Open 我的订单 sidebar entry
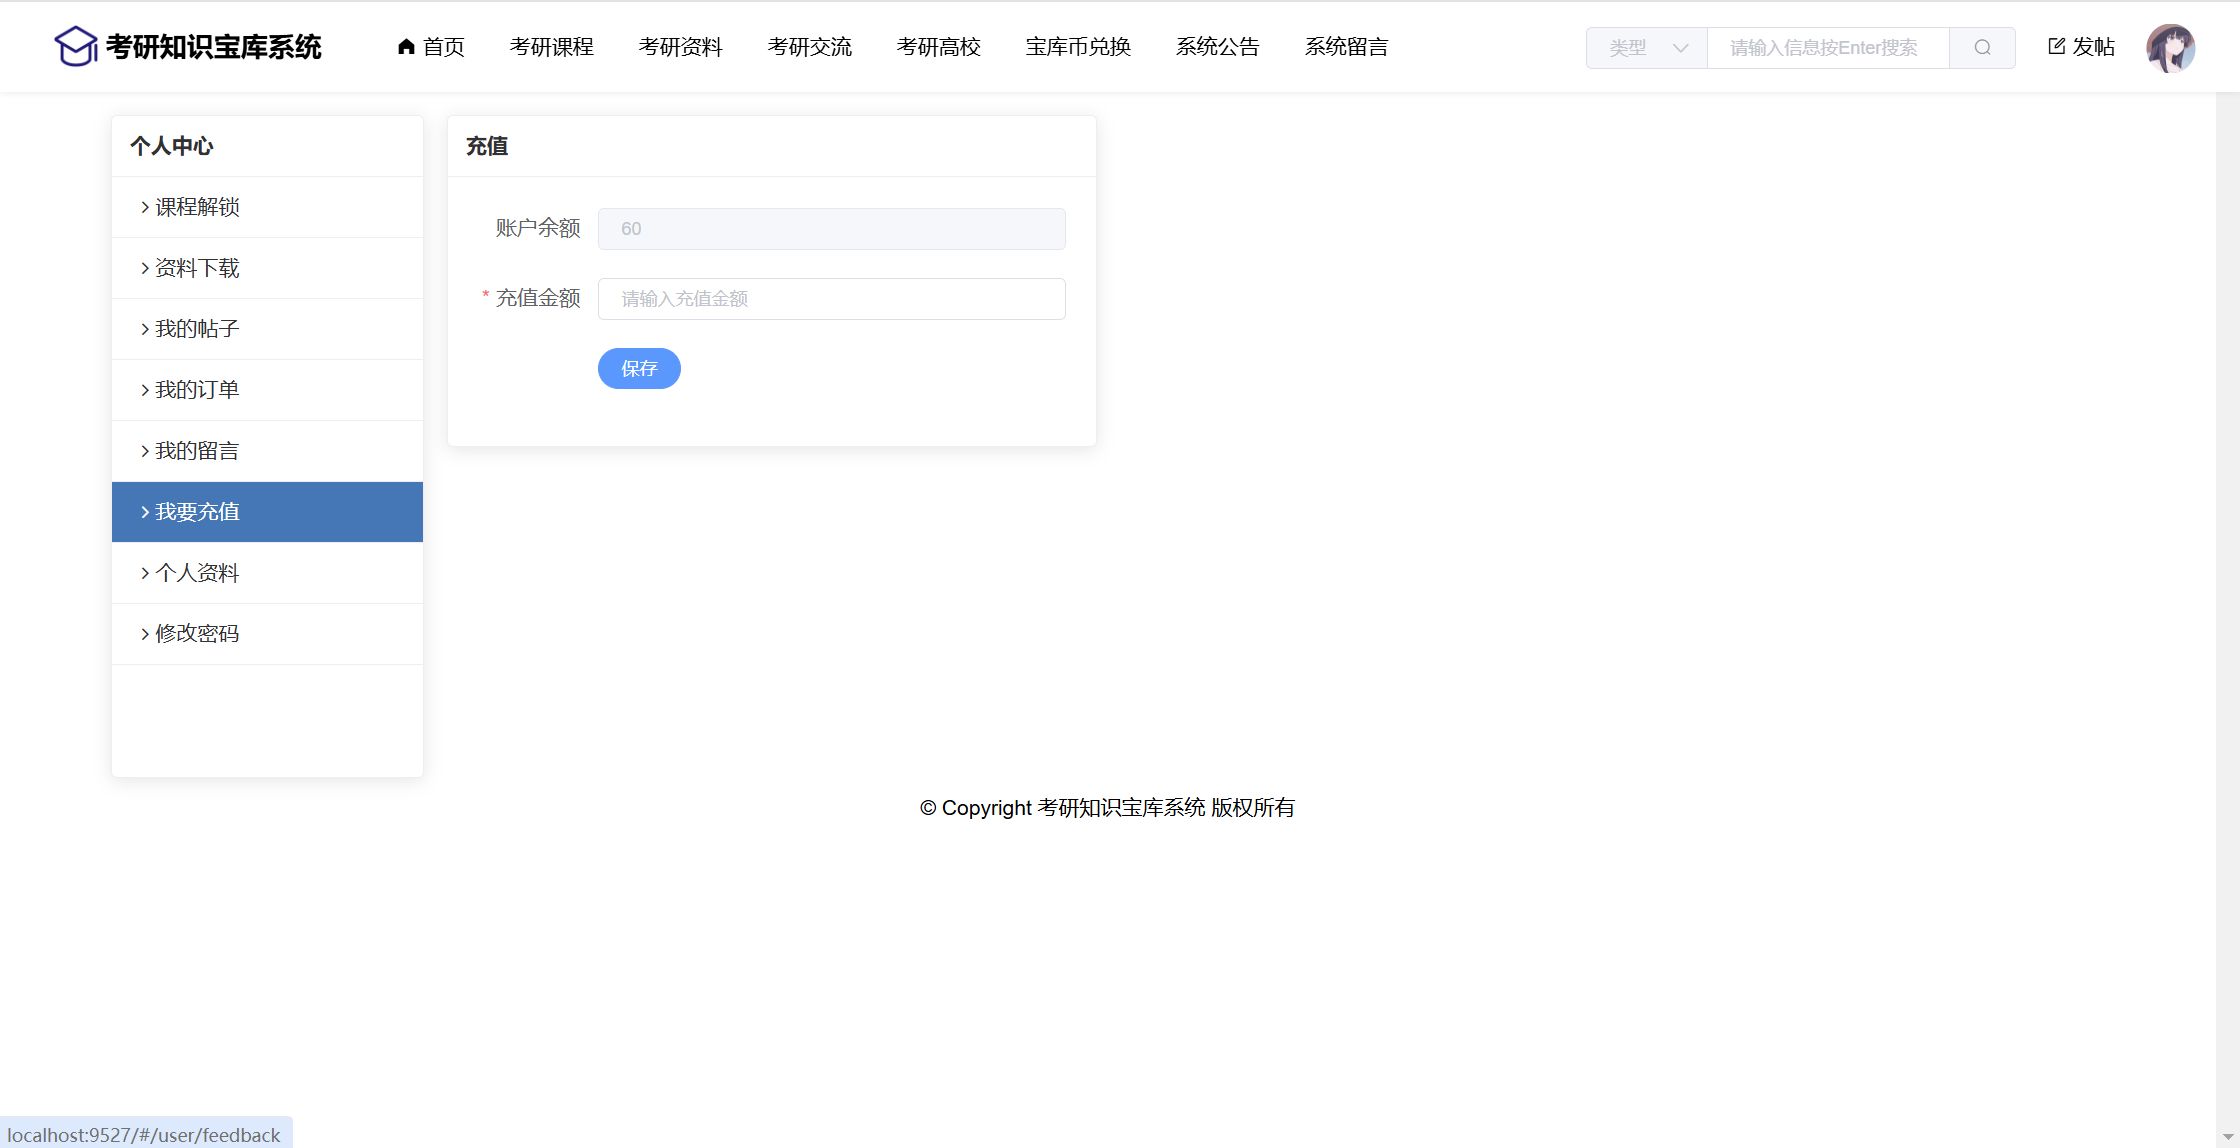This screenshot has width=2240, height=1148. pyautogui.click(x=197, y=390)
